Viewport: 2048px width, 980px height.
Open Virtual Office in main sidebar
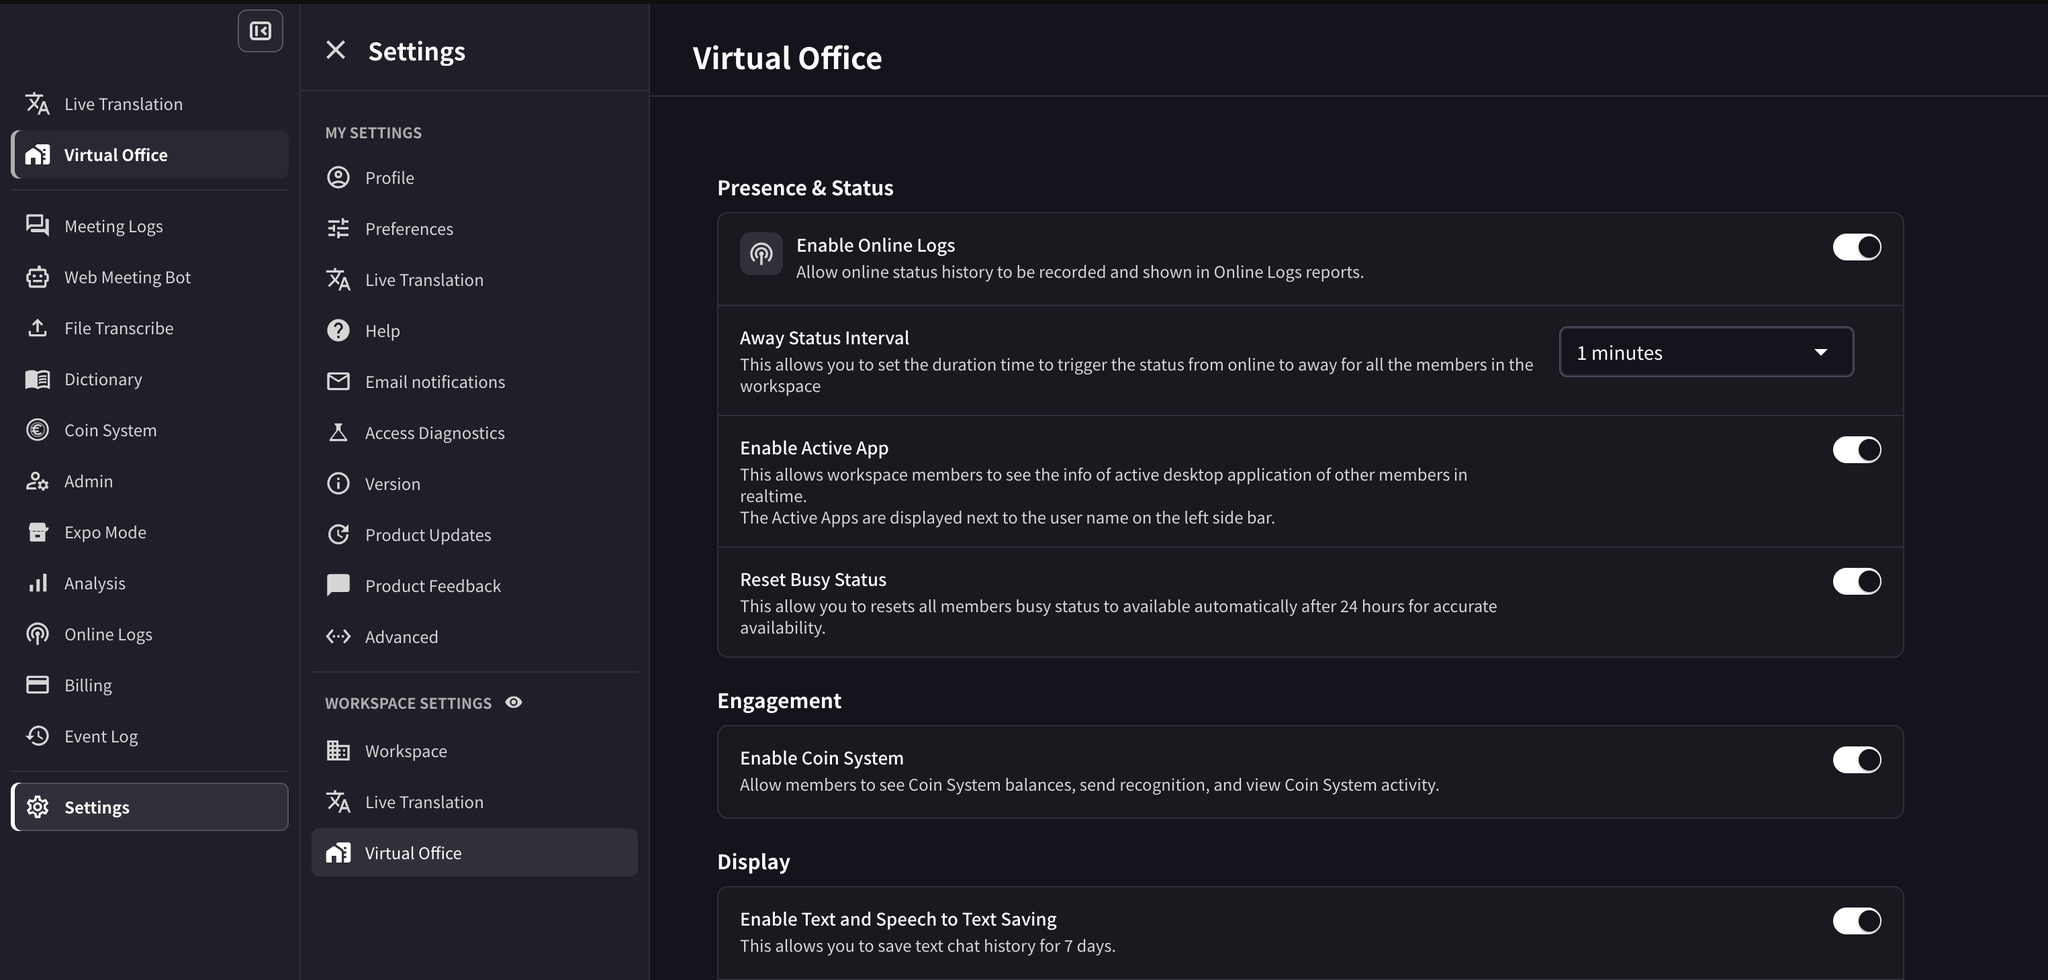point(150,155)
